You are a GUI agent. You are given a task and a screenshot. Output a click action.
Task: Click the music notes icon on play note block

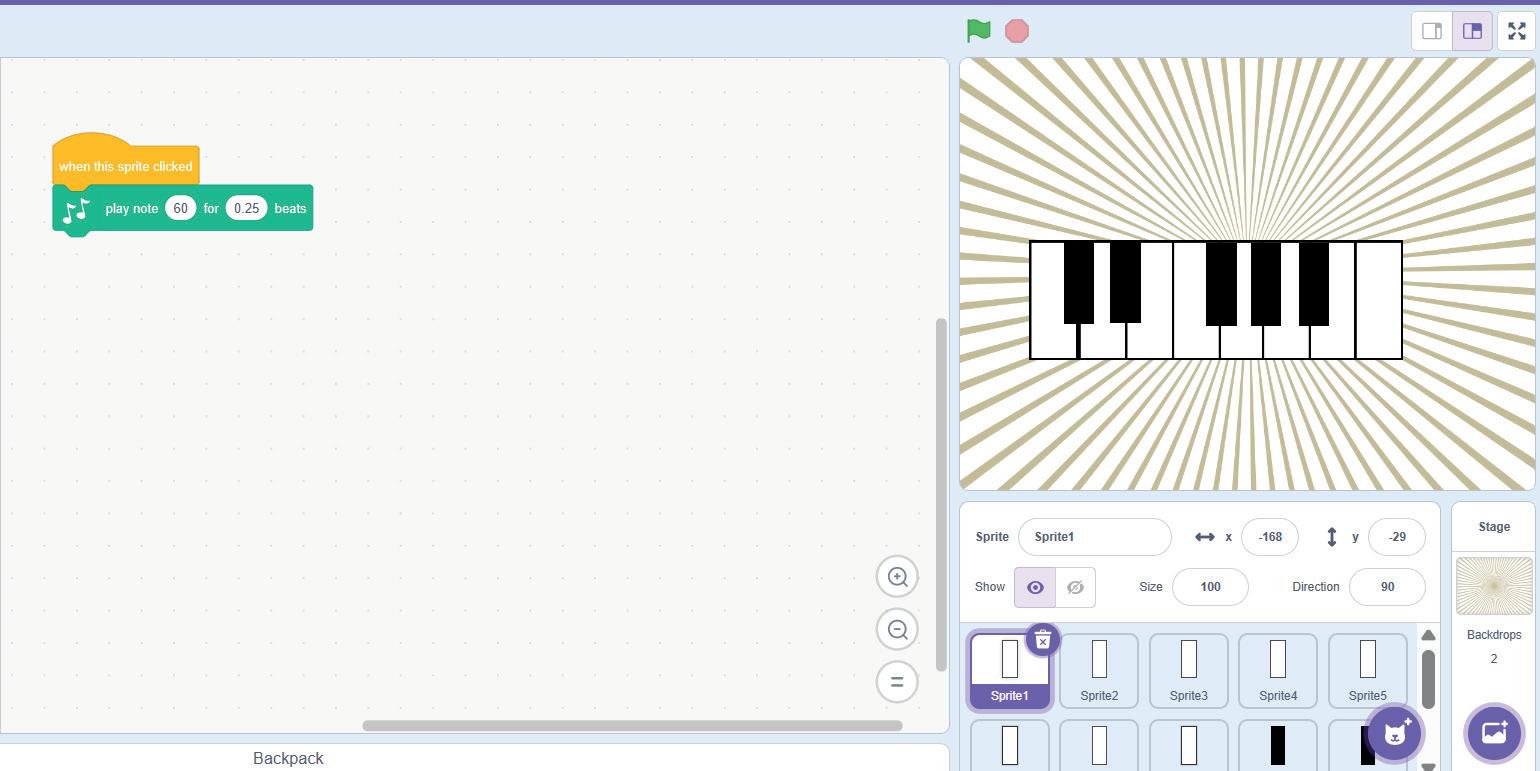pos(76,209)
